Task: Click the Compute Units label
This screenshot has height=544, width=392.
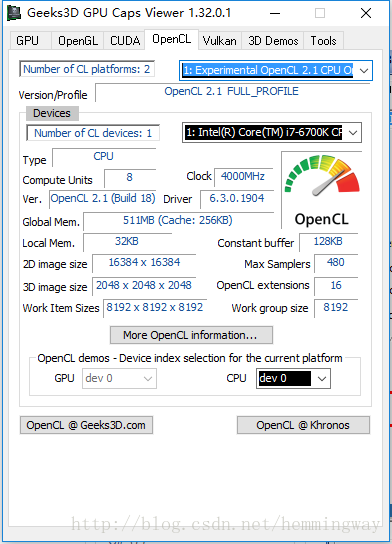Action: [x=58, y=180]
